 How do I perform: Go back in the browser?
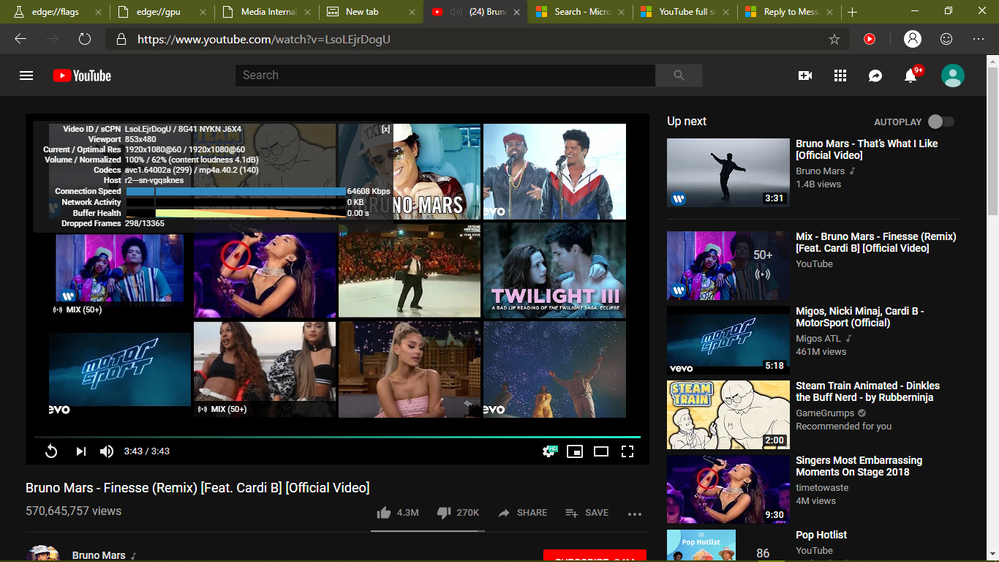coord(20,39)
